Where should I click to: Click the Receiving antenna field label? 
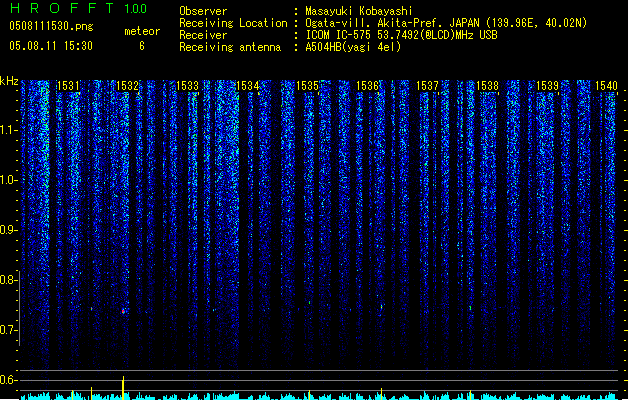click(x=230, y=47)
